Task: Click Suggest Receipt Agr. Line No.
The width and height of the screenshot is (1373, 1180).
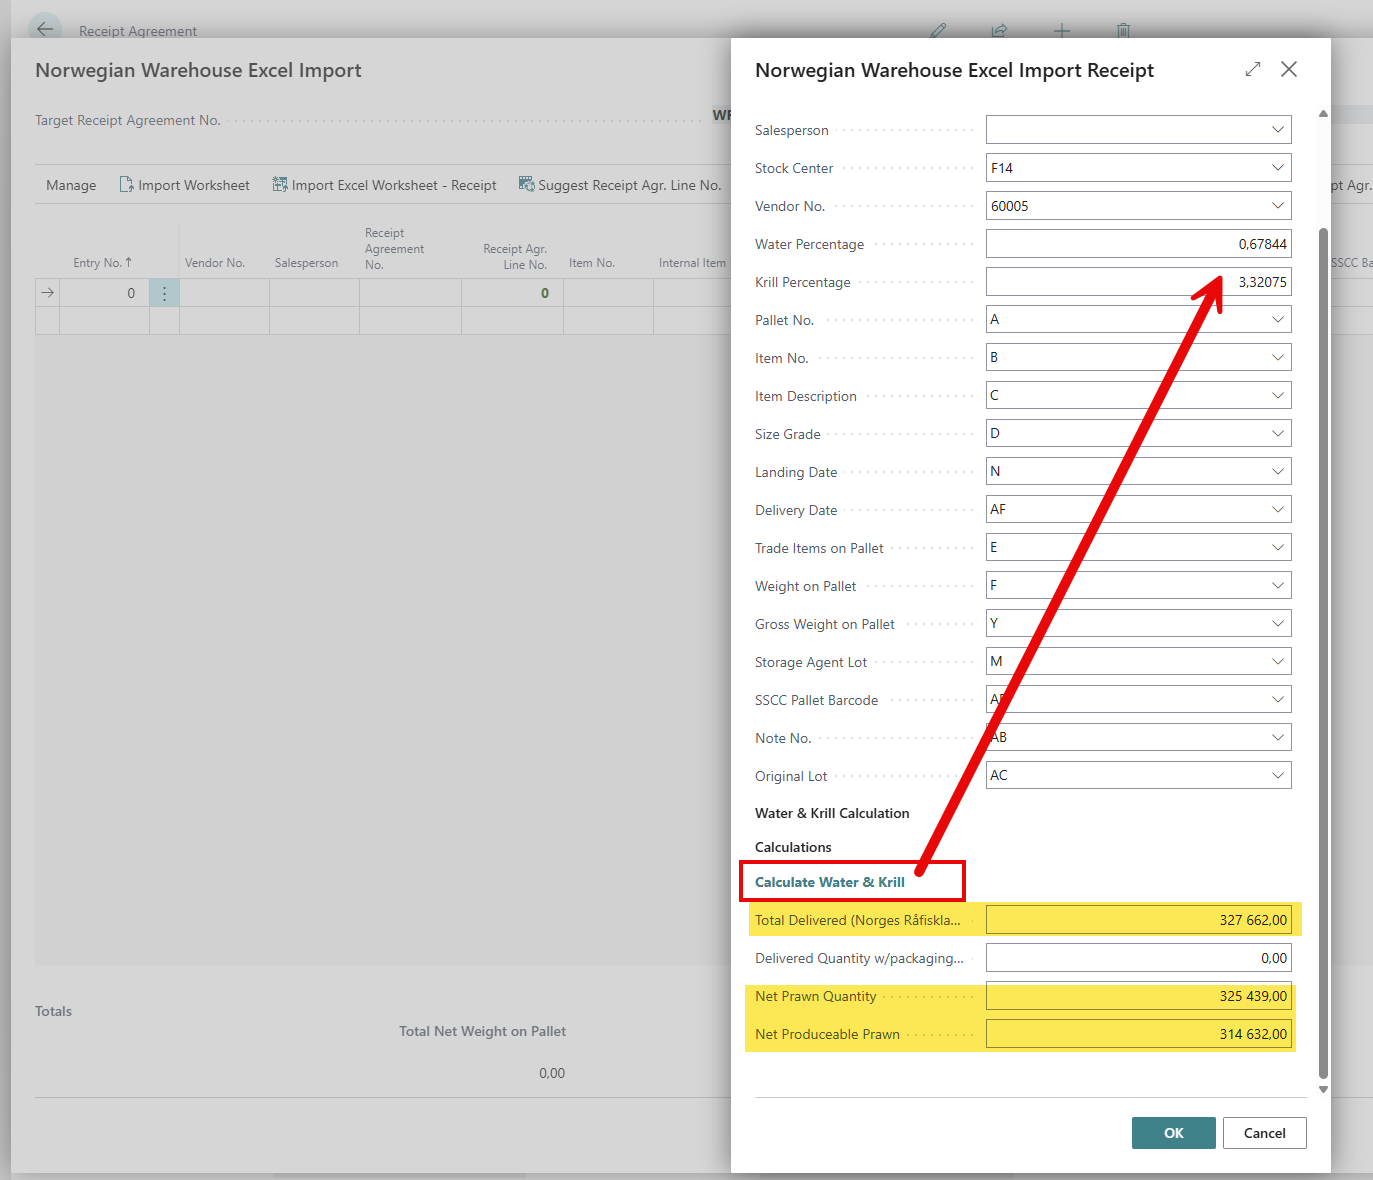Action: (x=620, y=185)
